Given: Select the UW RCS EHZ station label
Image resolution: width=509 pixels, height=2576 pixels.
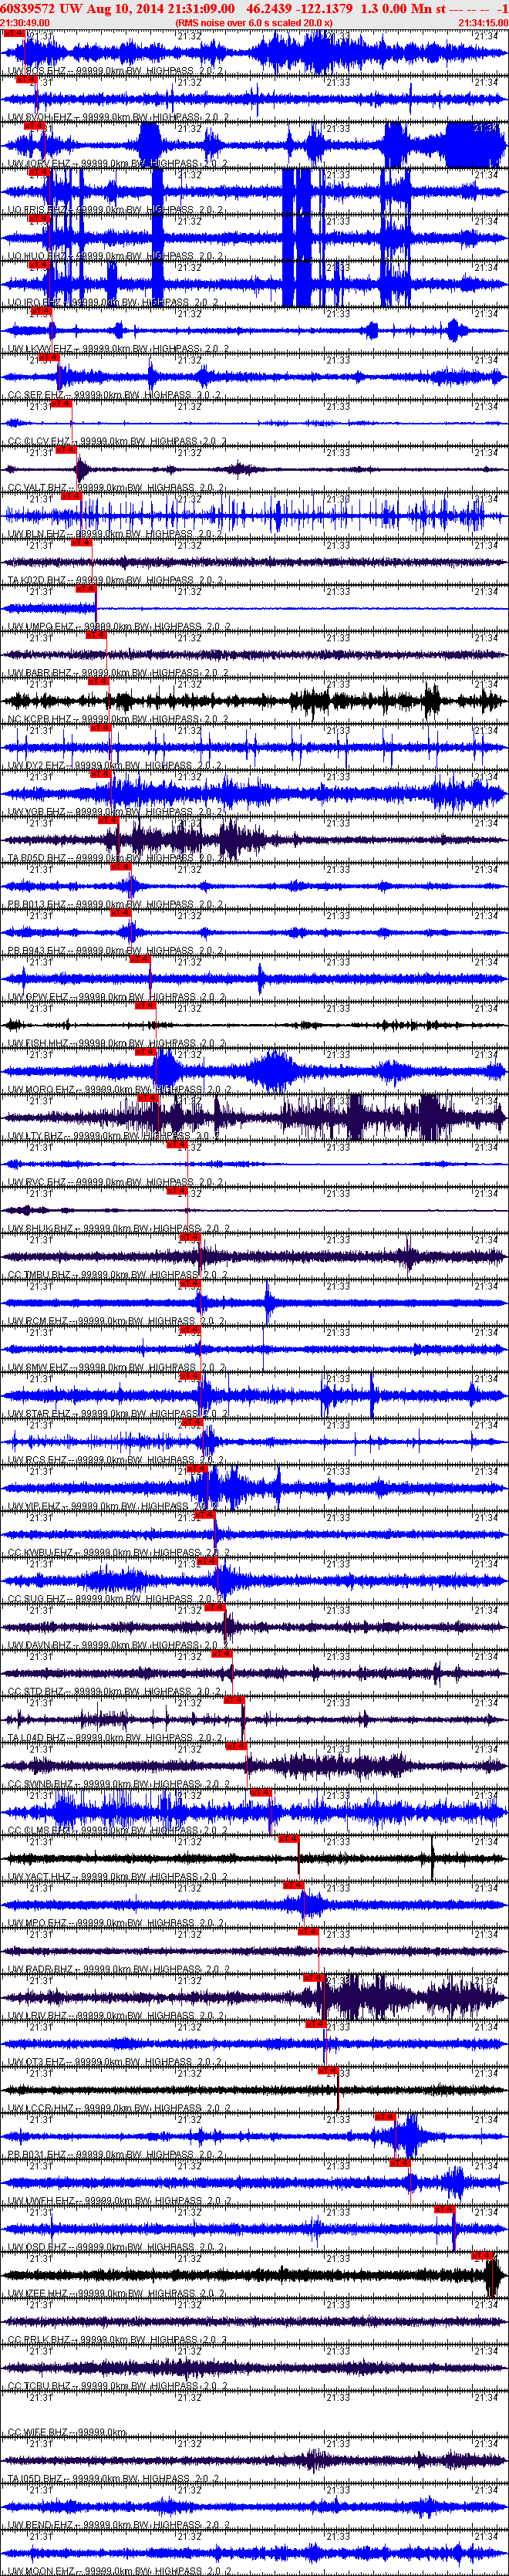Looking at the screenshot, I should click(x=115, y=1460).
